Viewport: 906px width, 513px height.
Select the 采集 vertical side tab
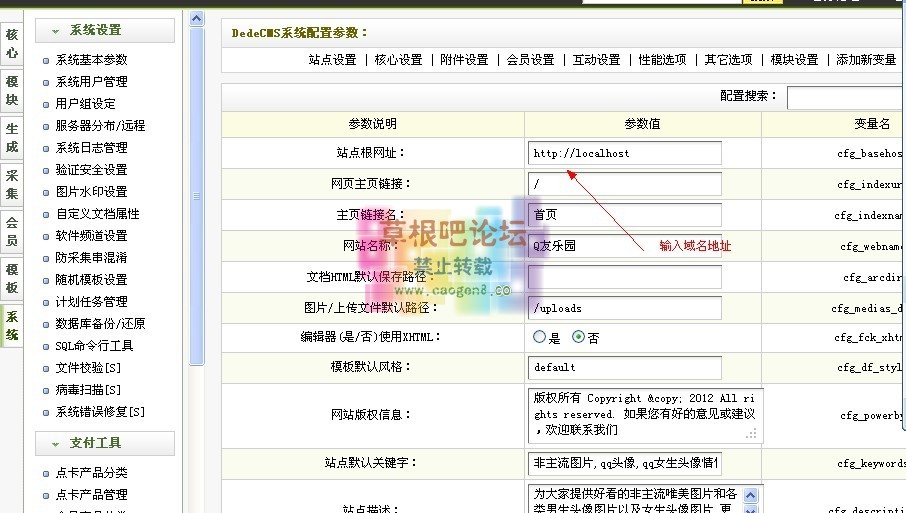point(12,185)
